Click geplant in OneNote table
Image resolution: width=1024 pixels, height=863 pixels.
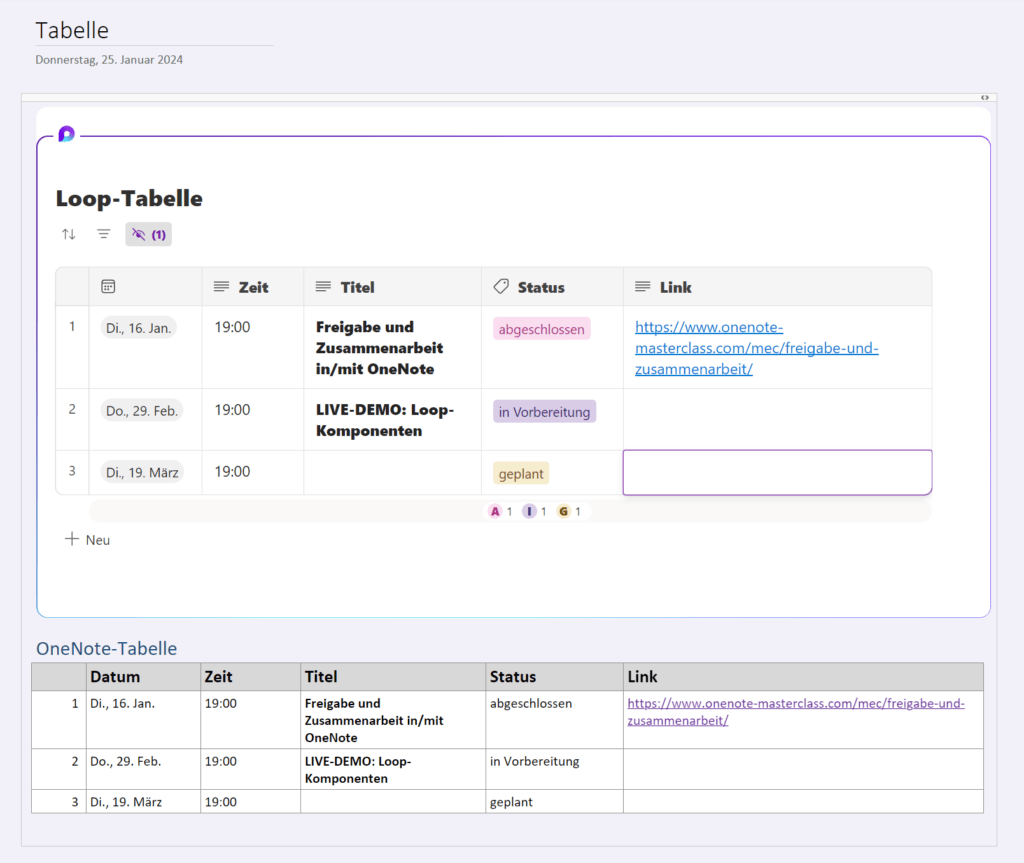point(511,802)
